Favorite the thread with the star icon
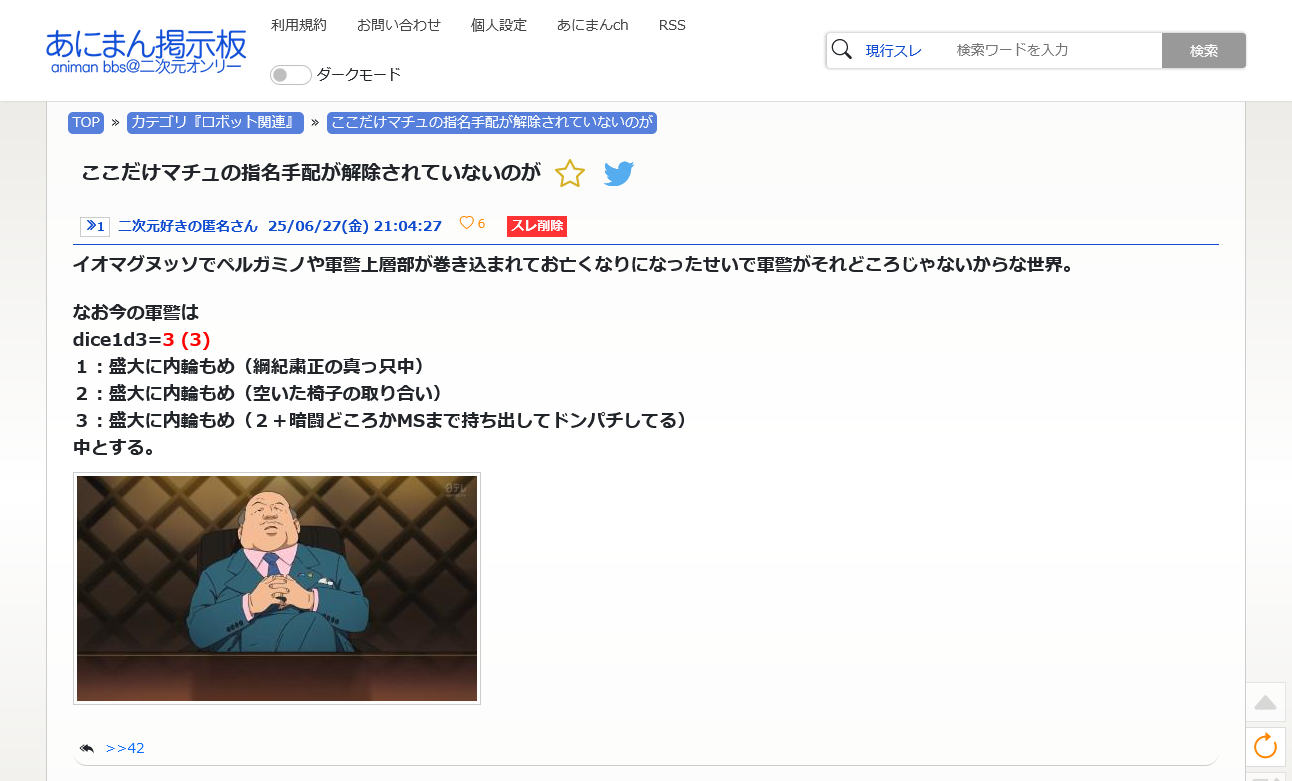 [x=570, y=174]
